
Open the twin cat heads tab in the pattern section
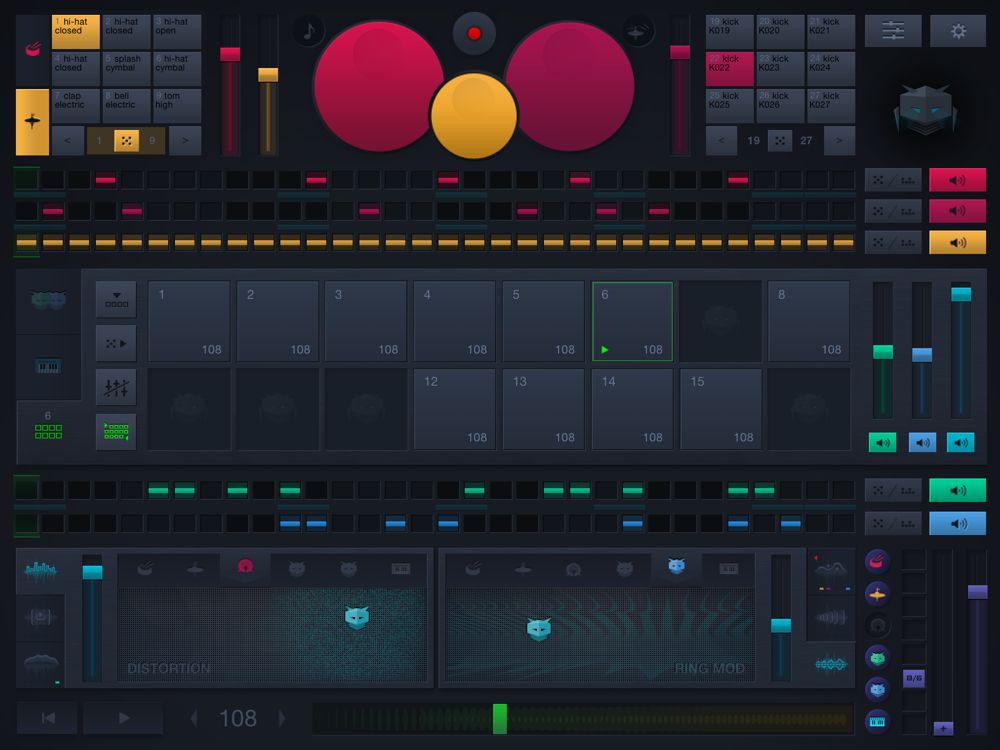[x=48, y=300]
